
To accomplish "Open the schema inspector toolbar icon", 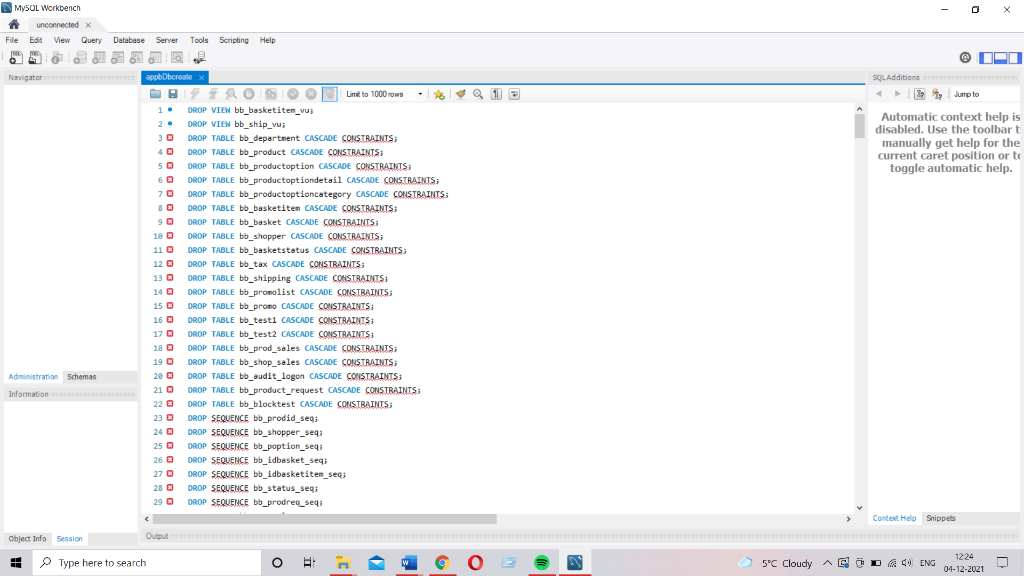I will [57, 58].
